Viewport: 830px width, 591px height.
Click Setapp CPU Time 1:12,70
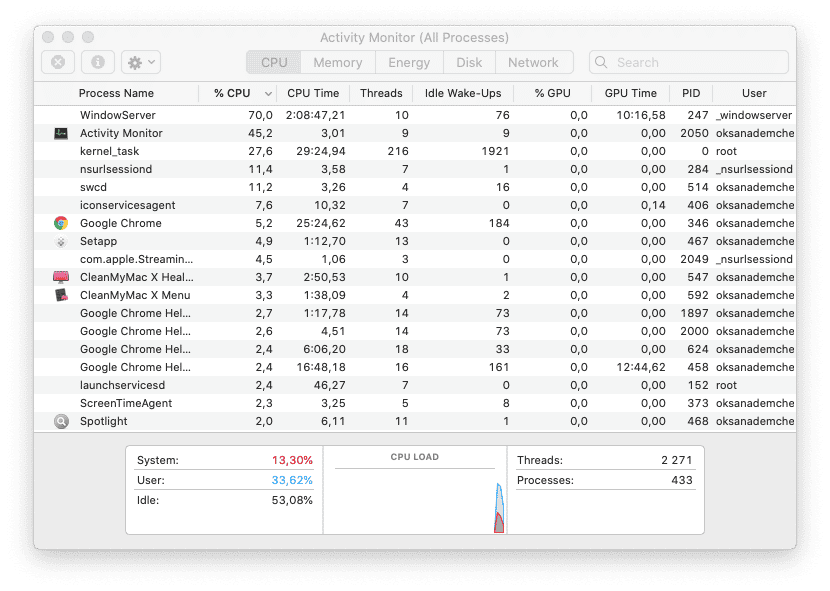[x=324, y=241]
